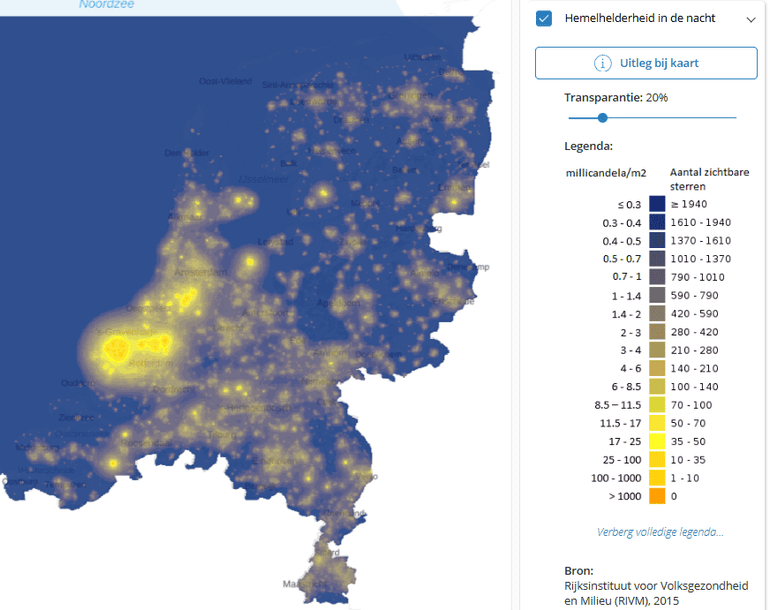Screen dimensions: 770x610
Task: Click the Maastricht label on the map
Action: 304,584
